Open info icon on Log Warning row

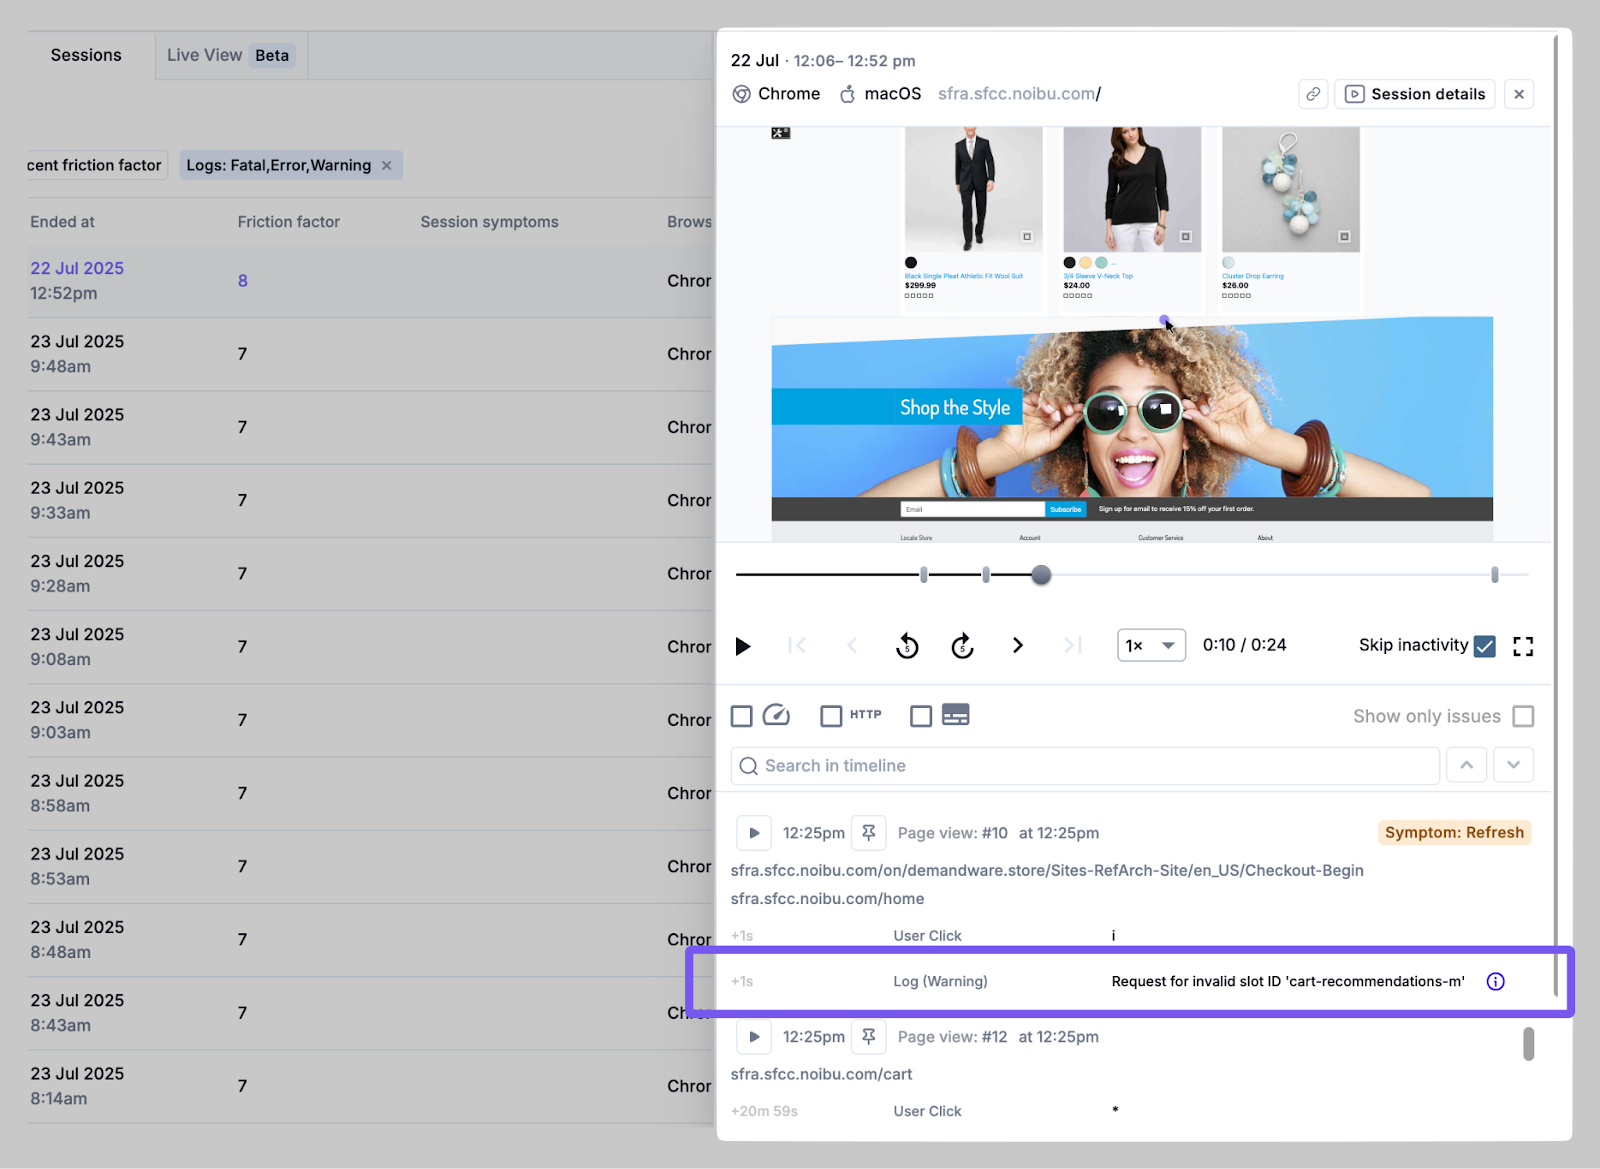(x=1495, y=982)
